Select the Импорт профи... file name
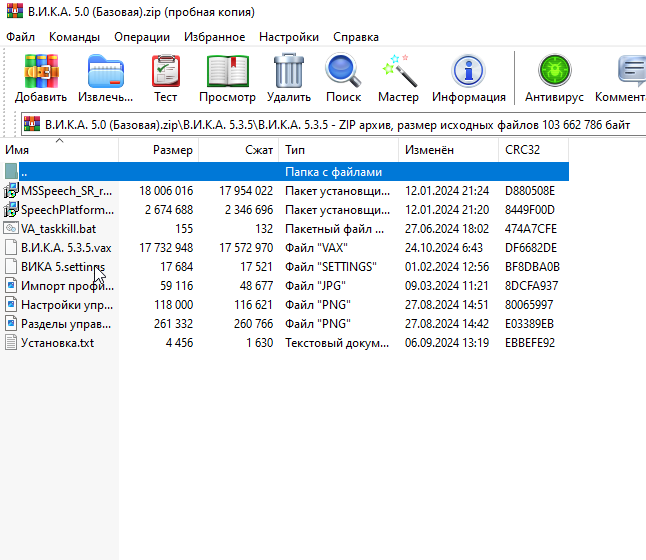 point(68,286)
